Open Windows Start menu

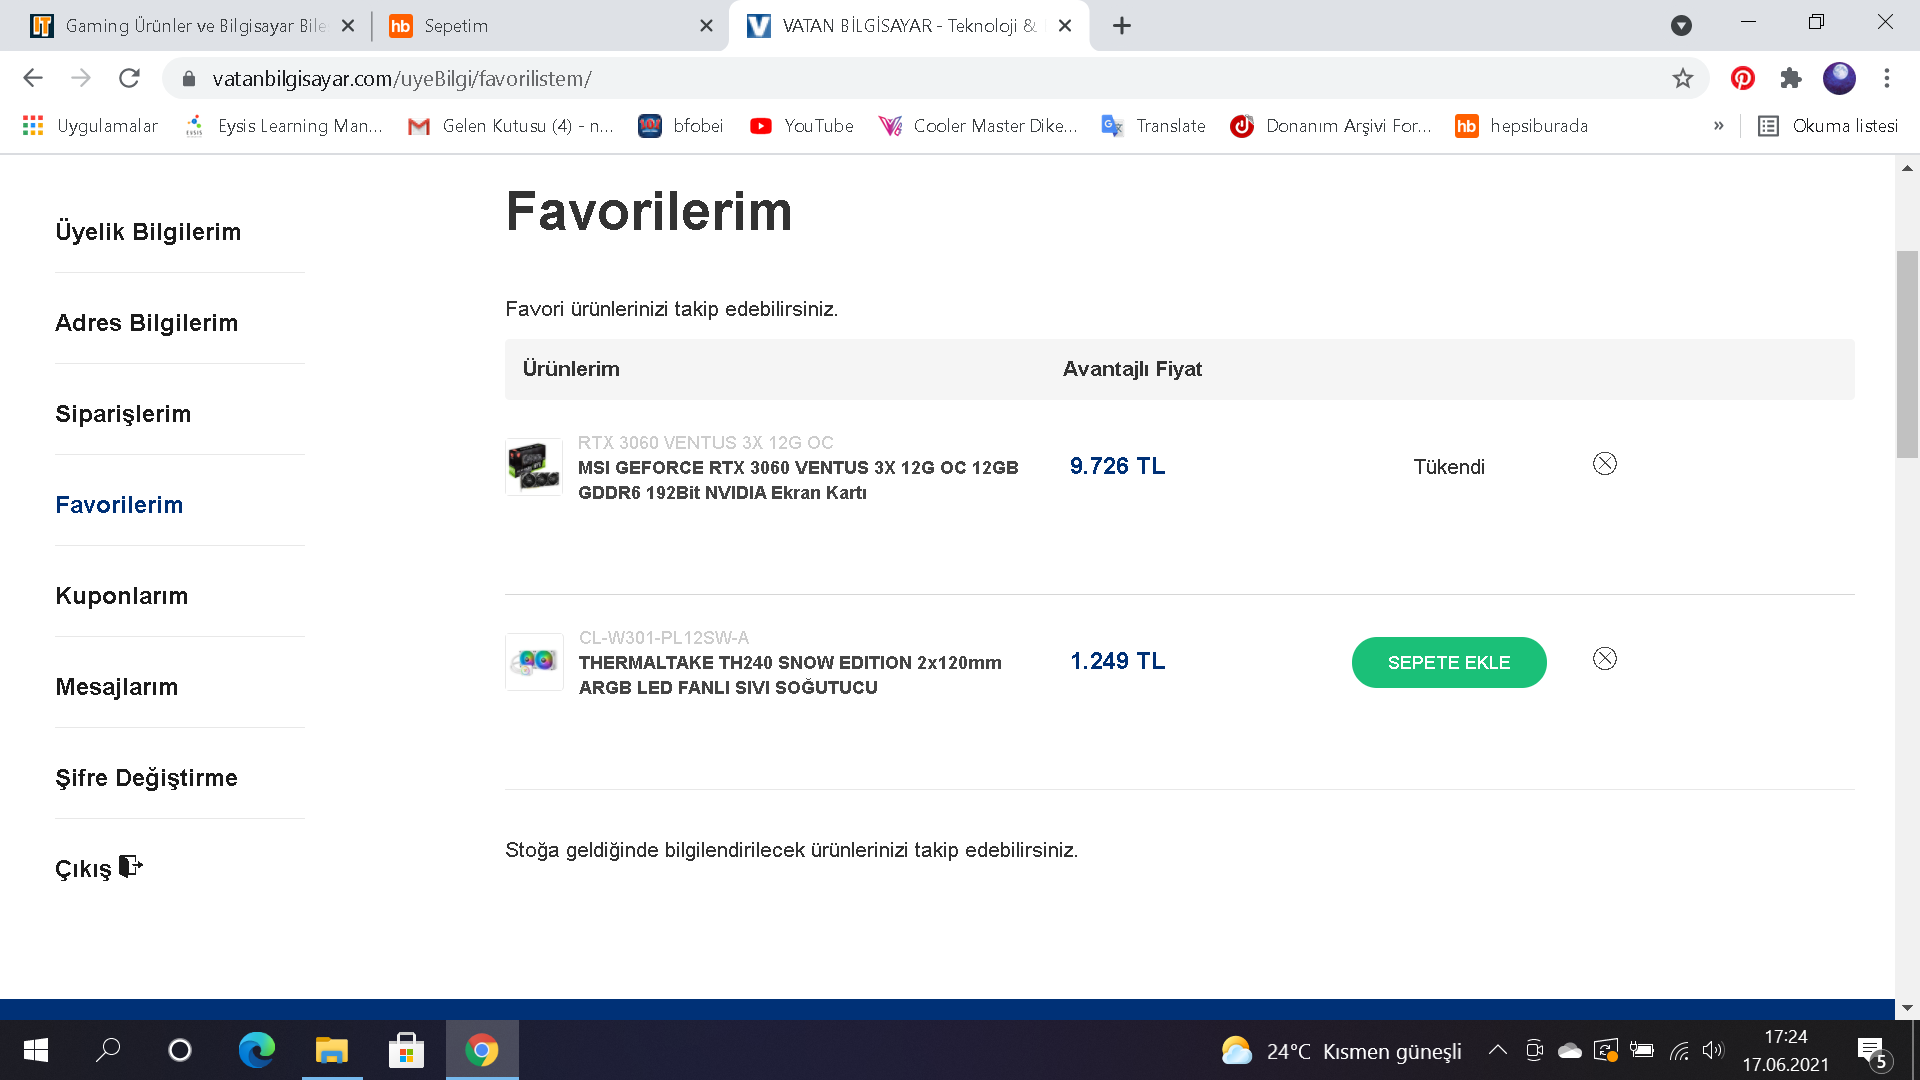pyautogui.click(x=36, y=1050)
